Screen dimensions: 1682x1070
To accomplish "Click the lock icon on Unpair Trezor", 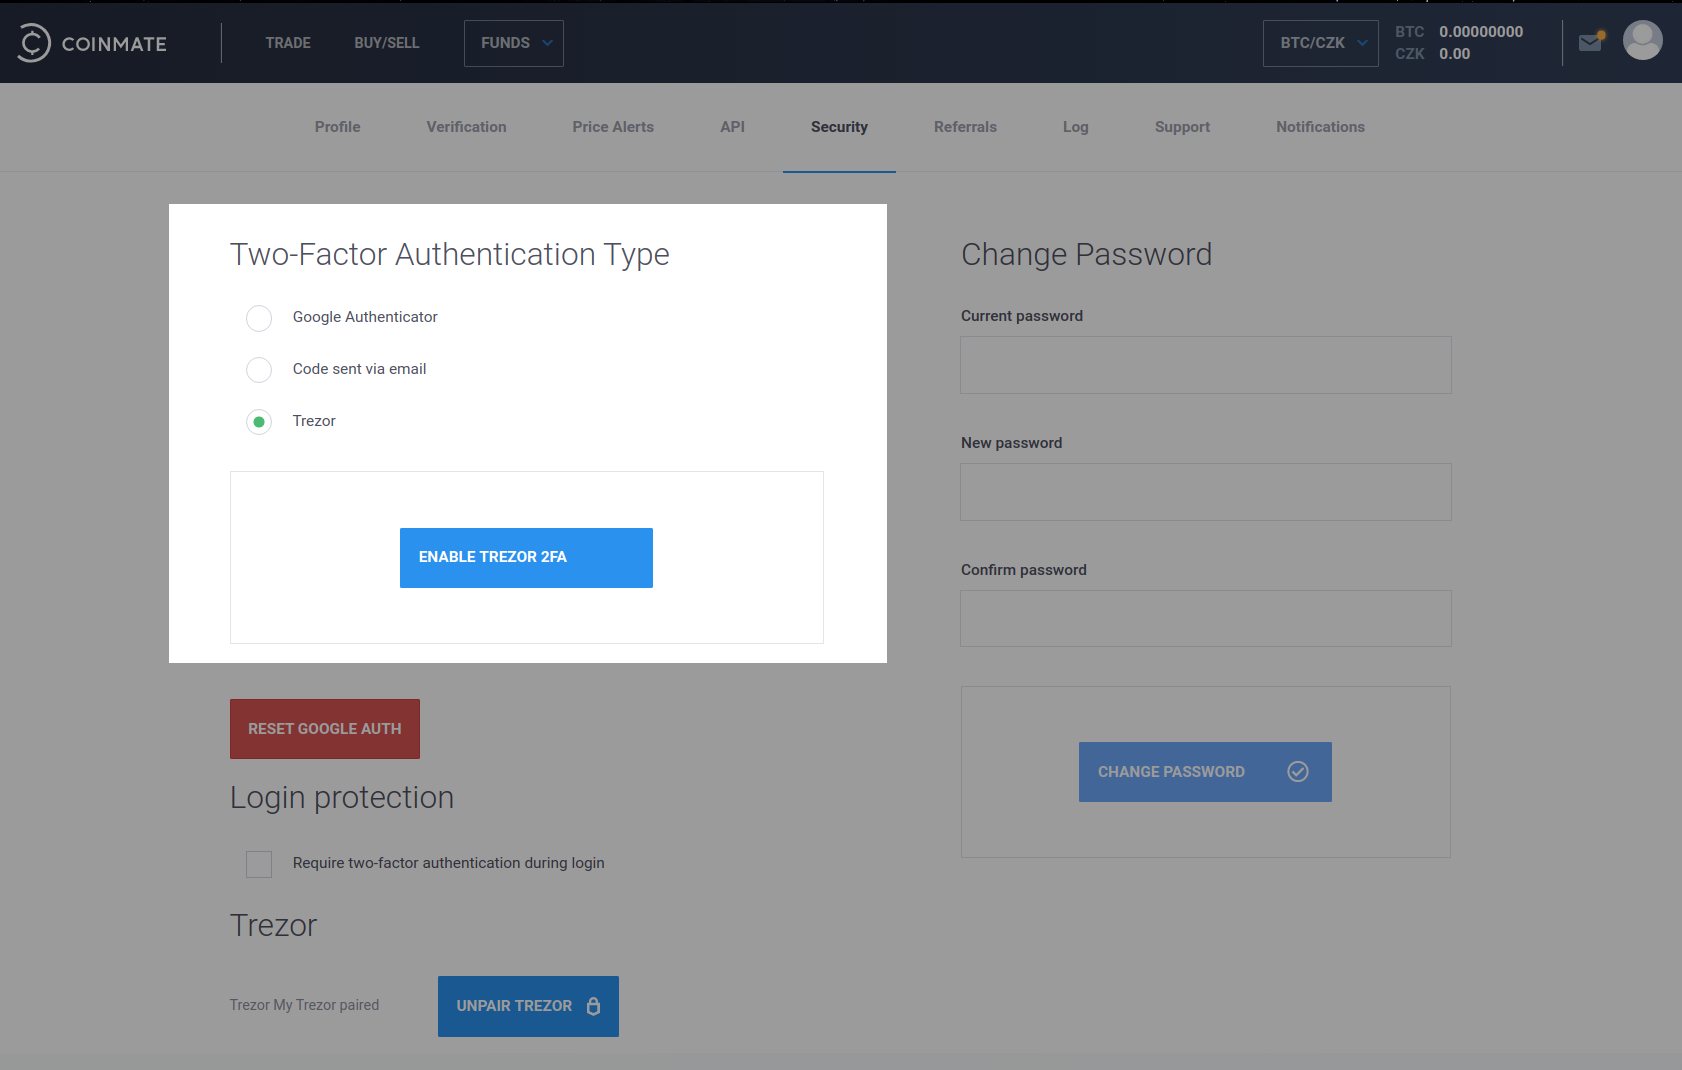I will (594, 1006).
